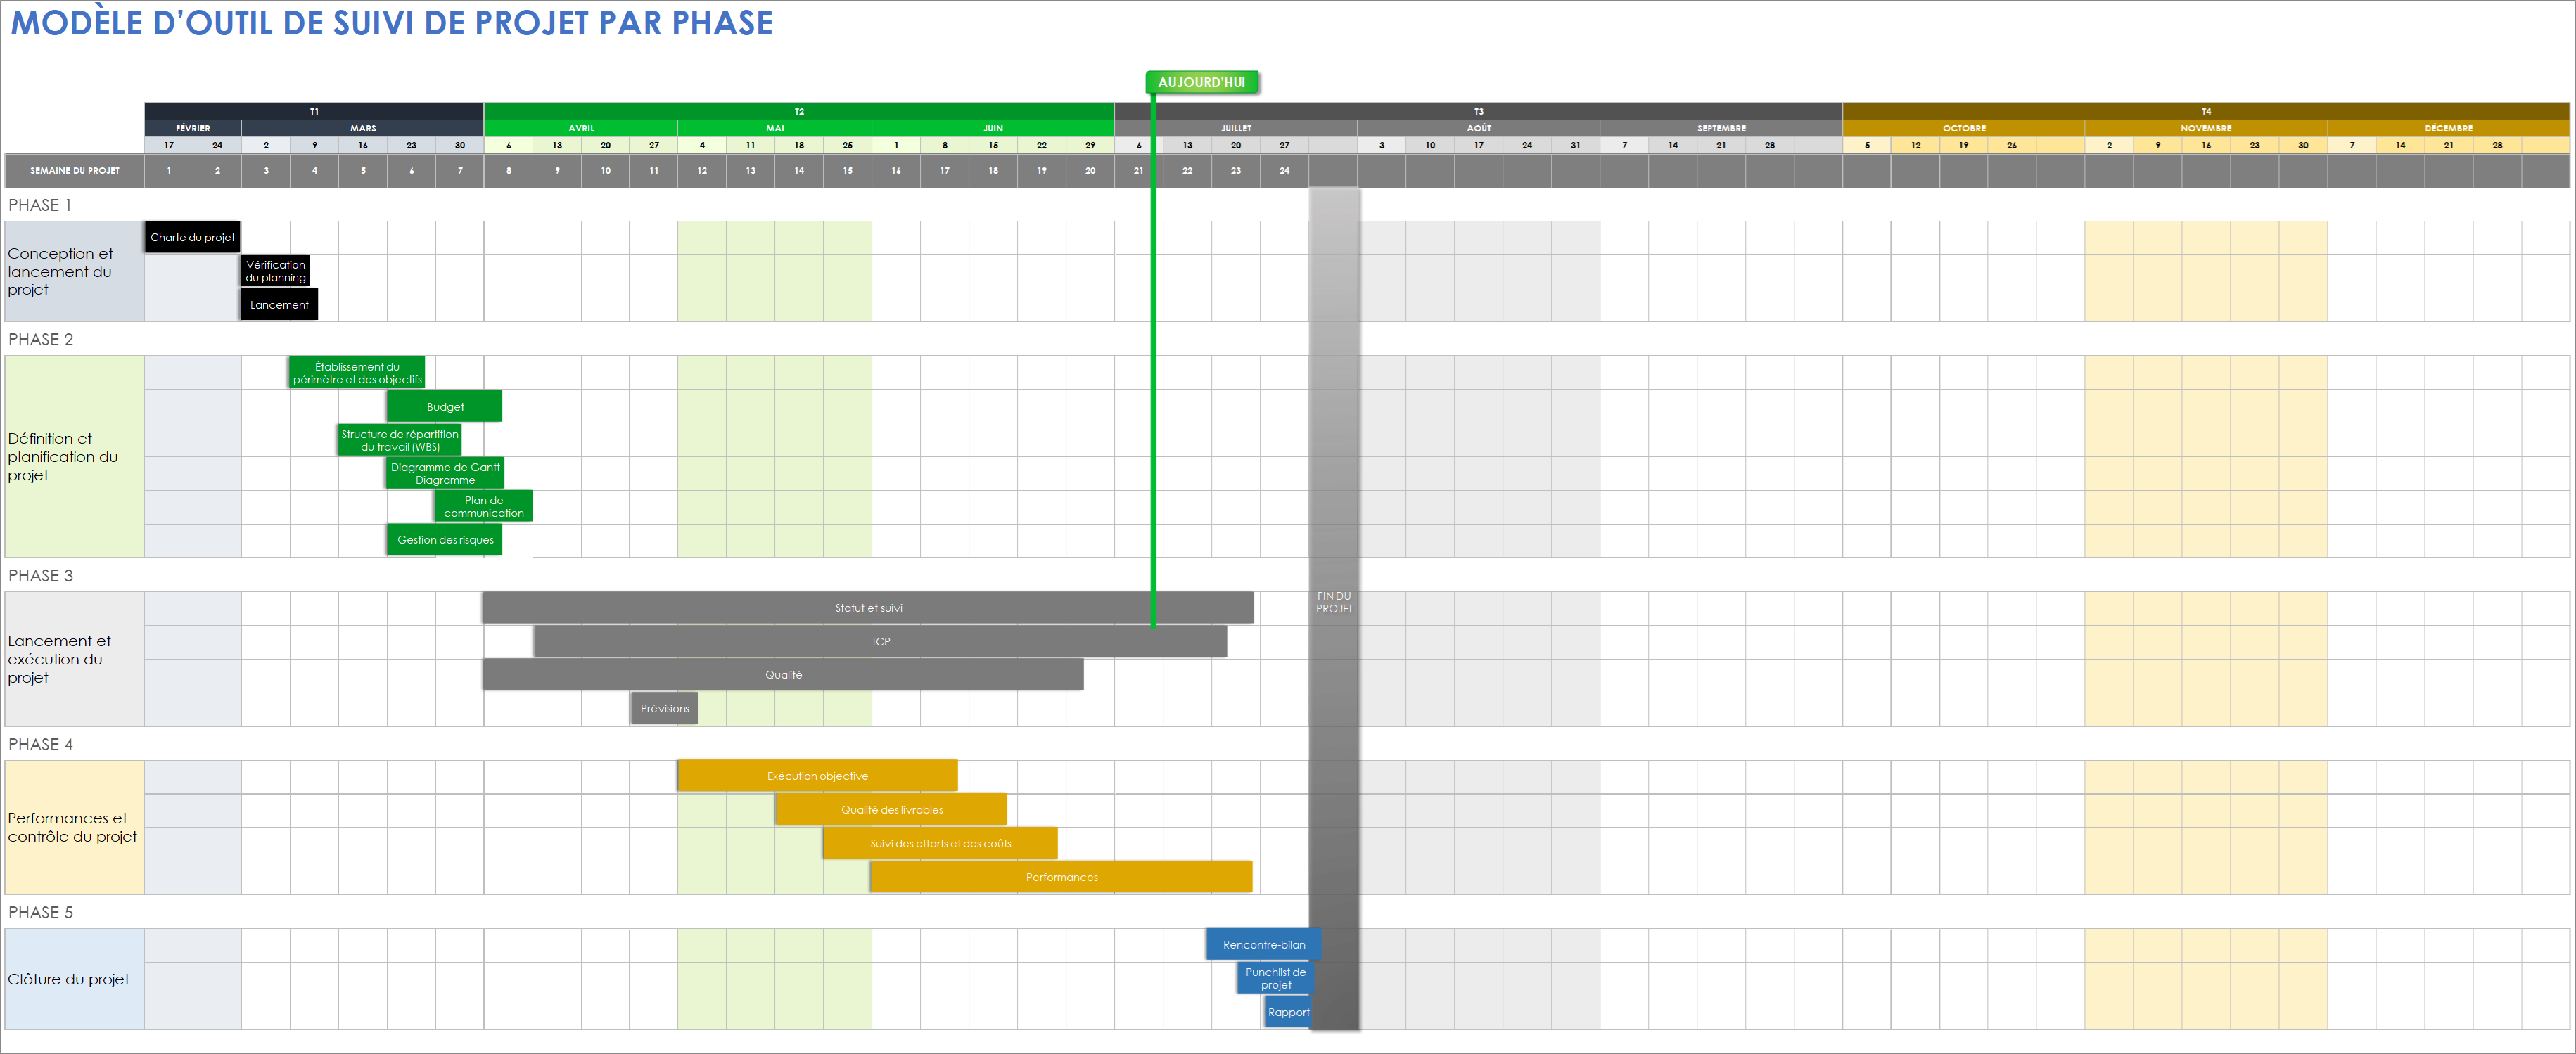Click the Rapport task bar
The height and width of the screenshot is (1054, 2576).
click(x=1288, y=1012)
